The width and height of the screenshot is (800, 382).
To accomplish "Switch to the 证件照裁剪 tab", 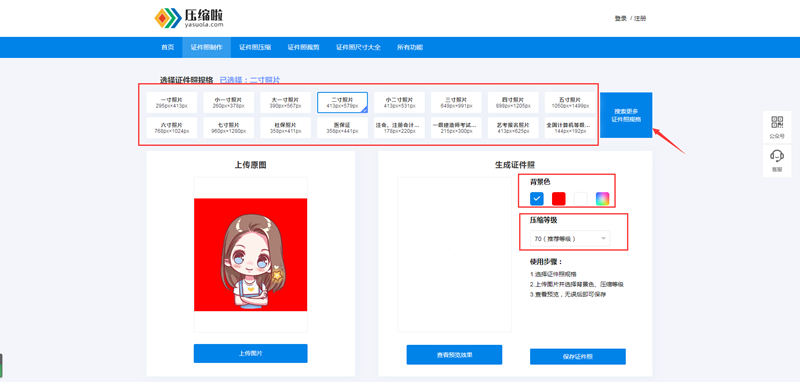I will [303, 47].
